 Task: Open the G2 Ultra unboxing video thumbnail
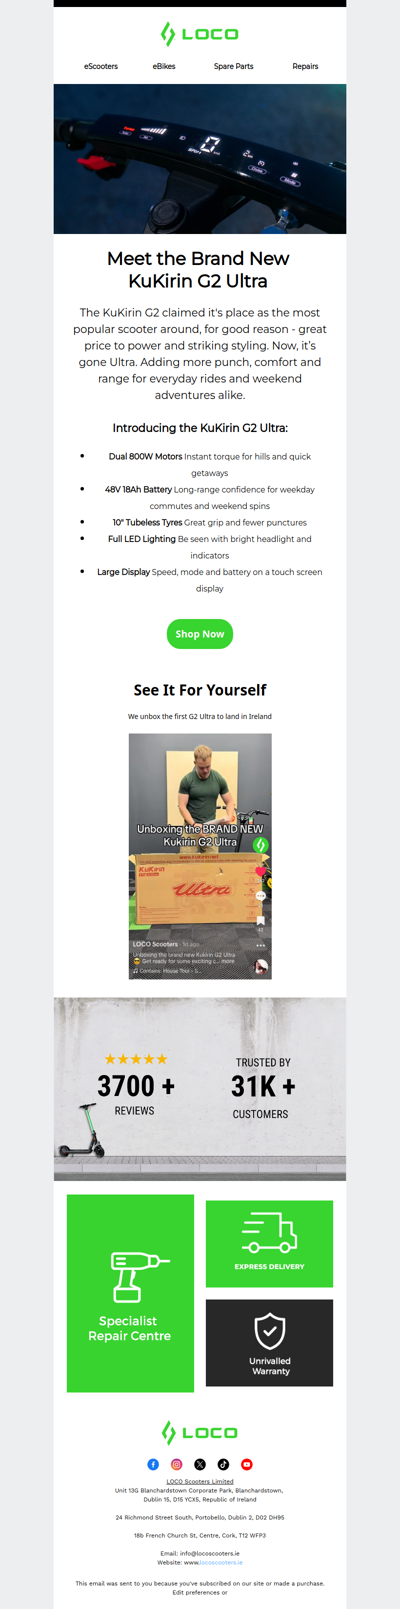click(x=200, y=856)
